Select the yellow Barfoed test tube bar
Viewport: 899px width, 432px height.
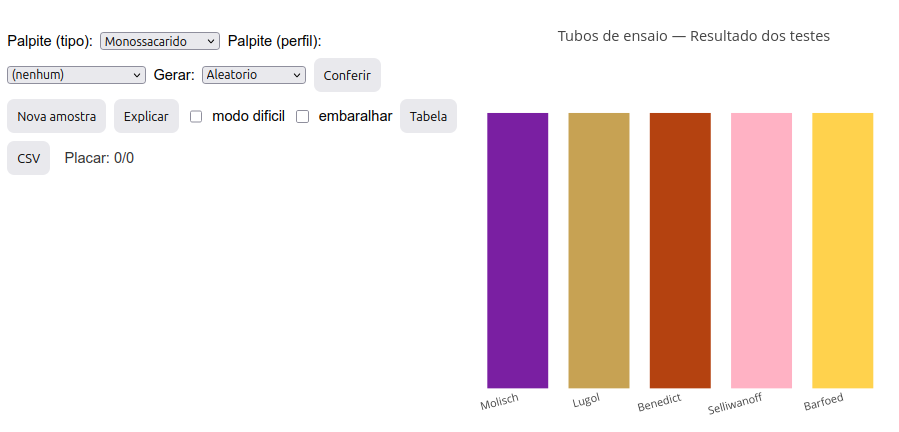tap(842, 250)
